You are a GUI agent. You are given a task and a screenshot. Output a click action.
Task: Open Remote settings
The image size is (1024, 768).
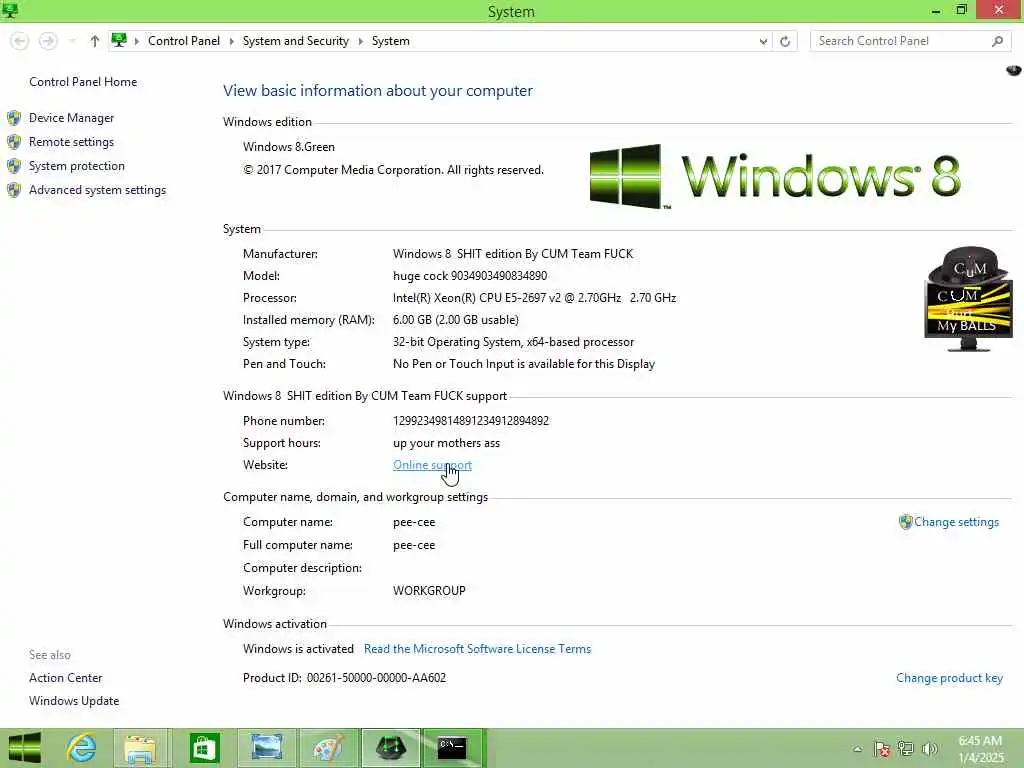coord(71,142)
